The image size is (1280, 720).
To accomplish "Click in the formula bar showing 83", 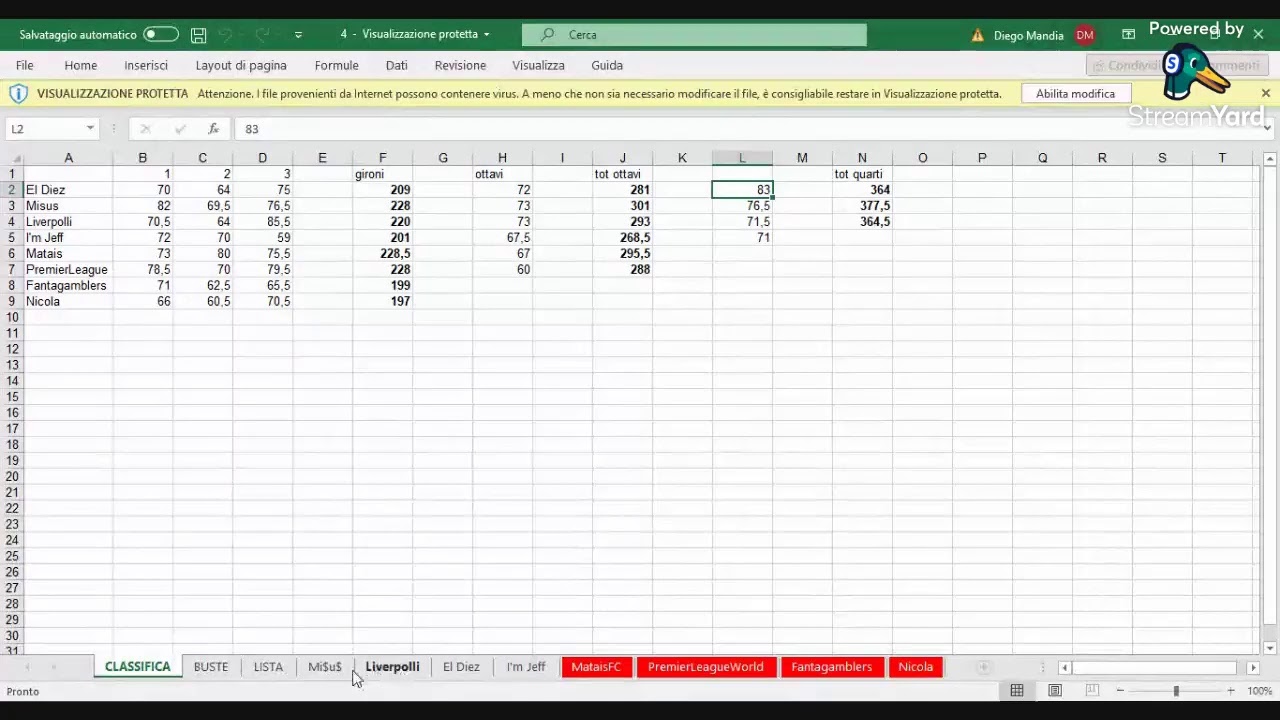I will (x=745, y=129).
